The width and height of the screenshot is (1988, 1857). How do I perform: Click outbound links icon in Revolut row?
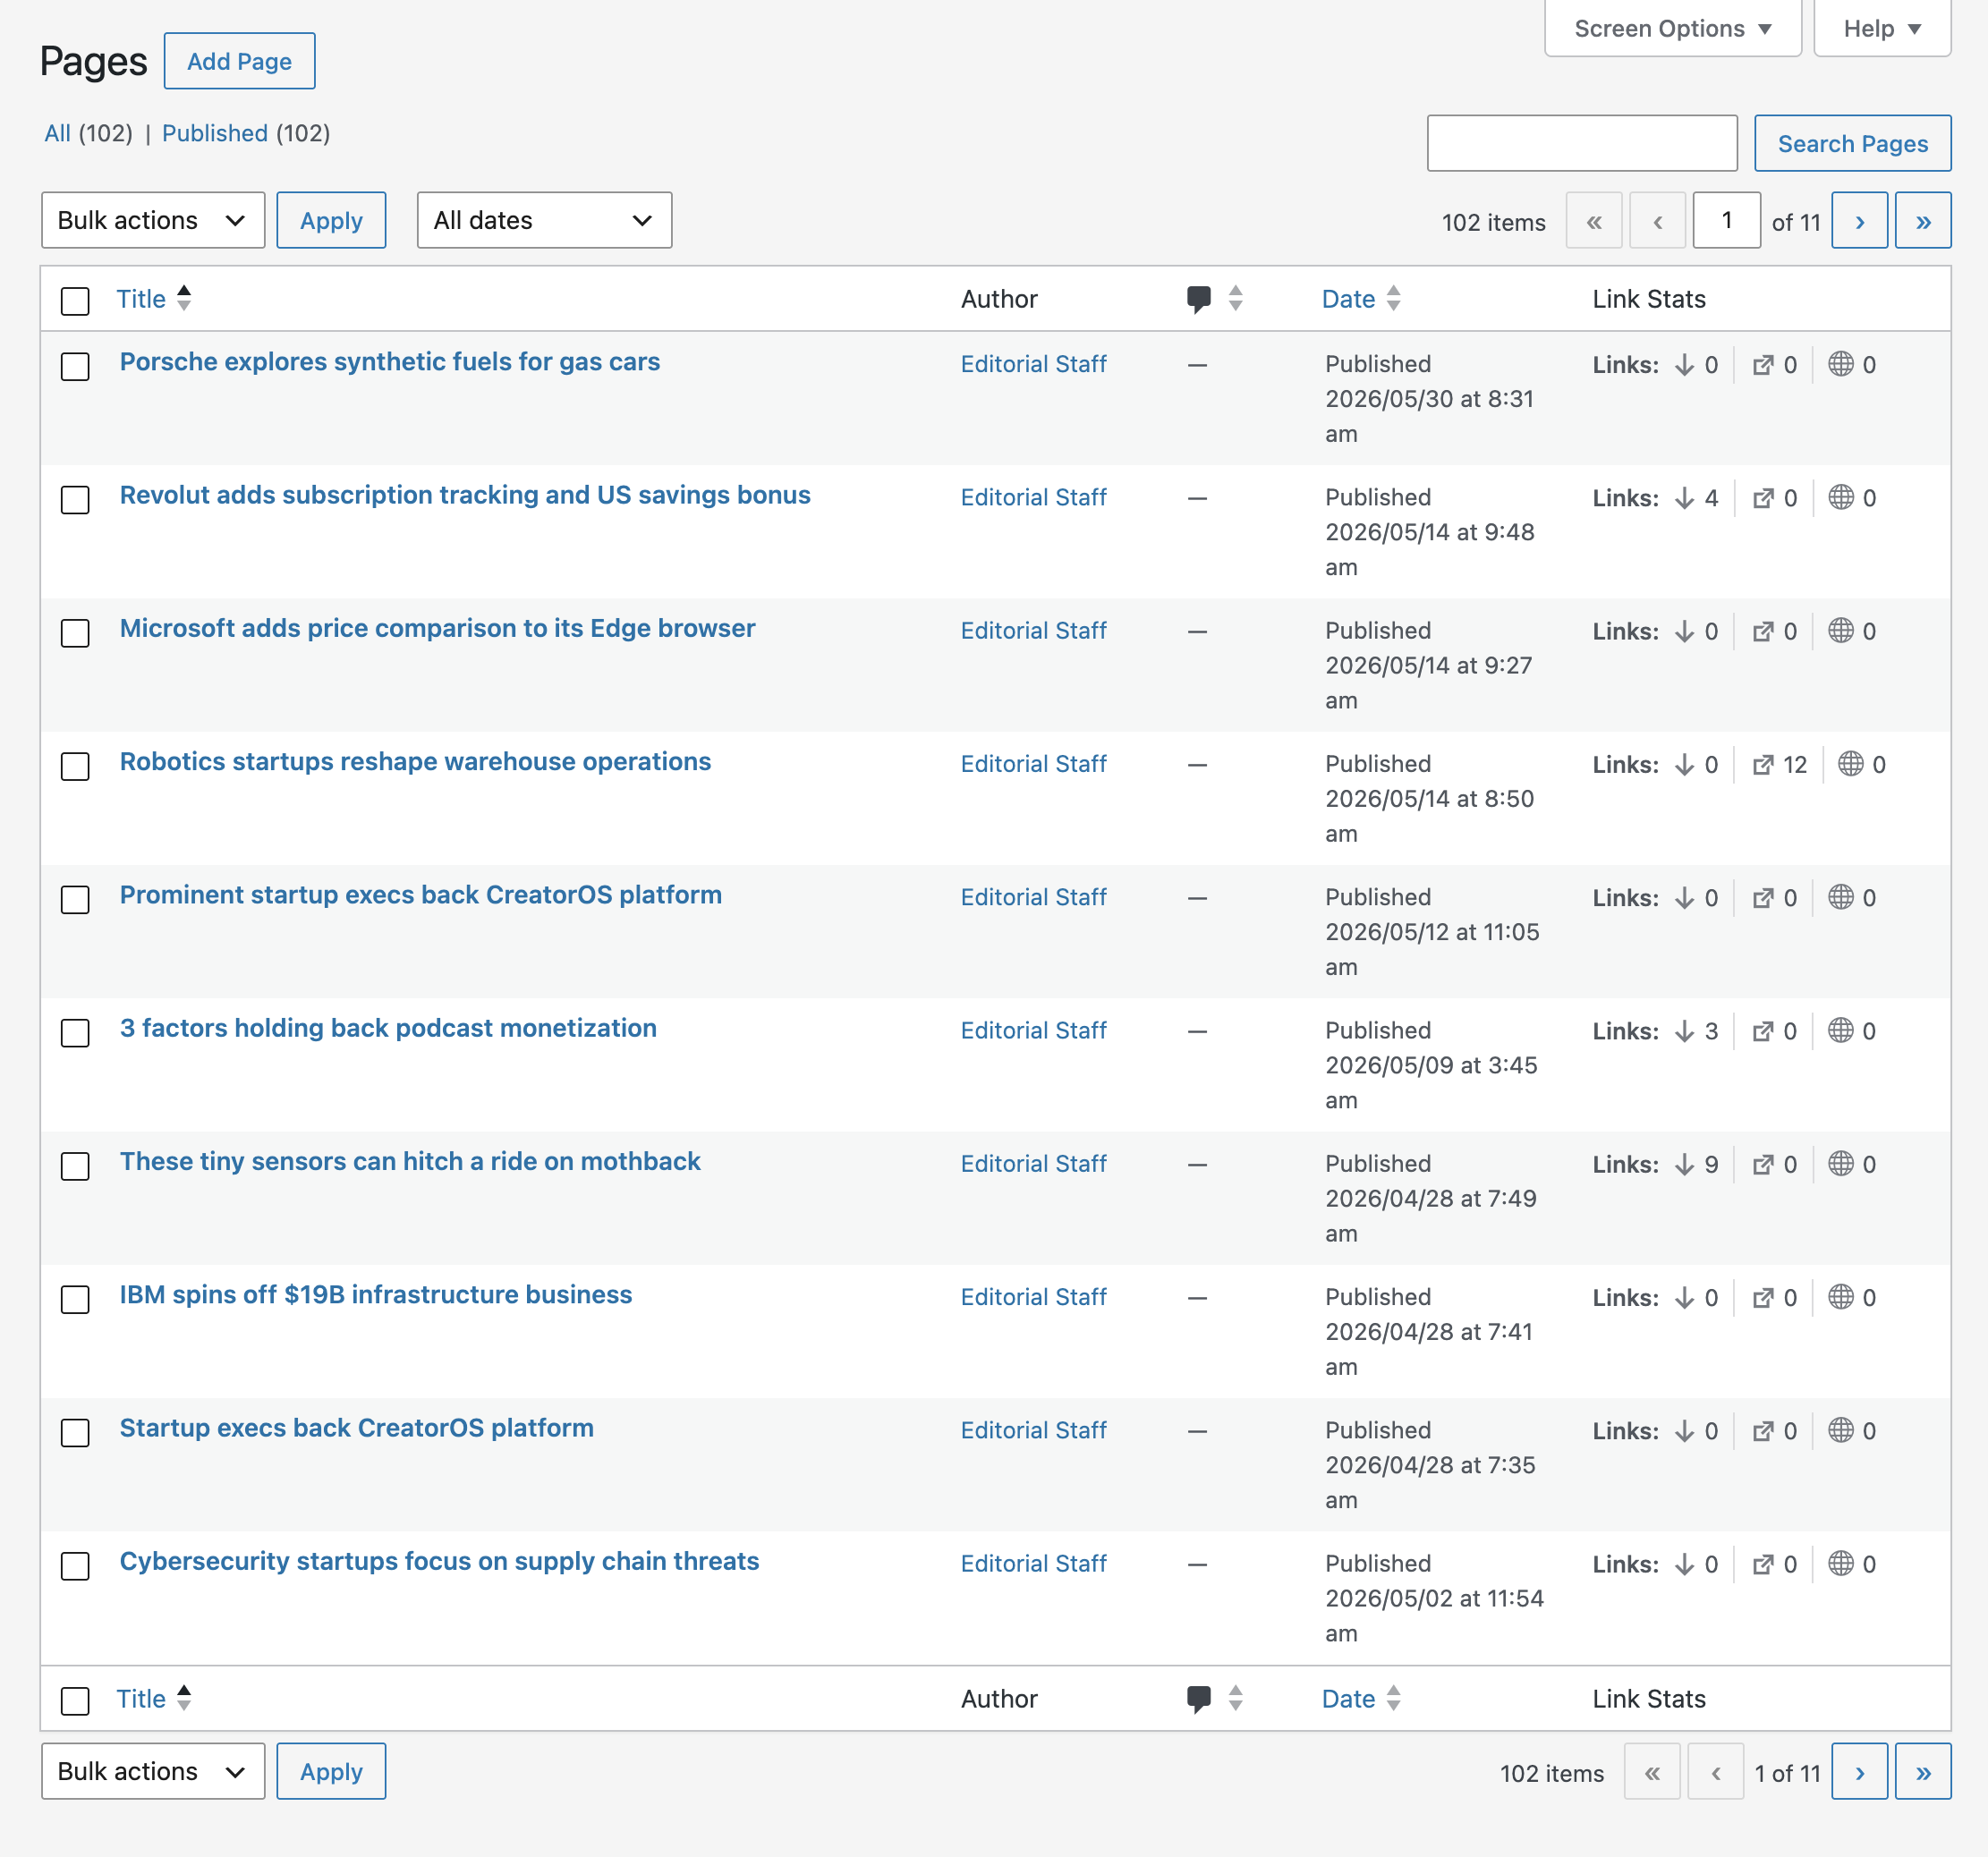pyautogui.click(x=1763, y=498)
